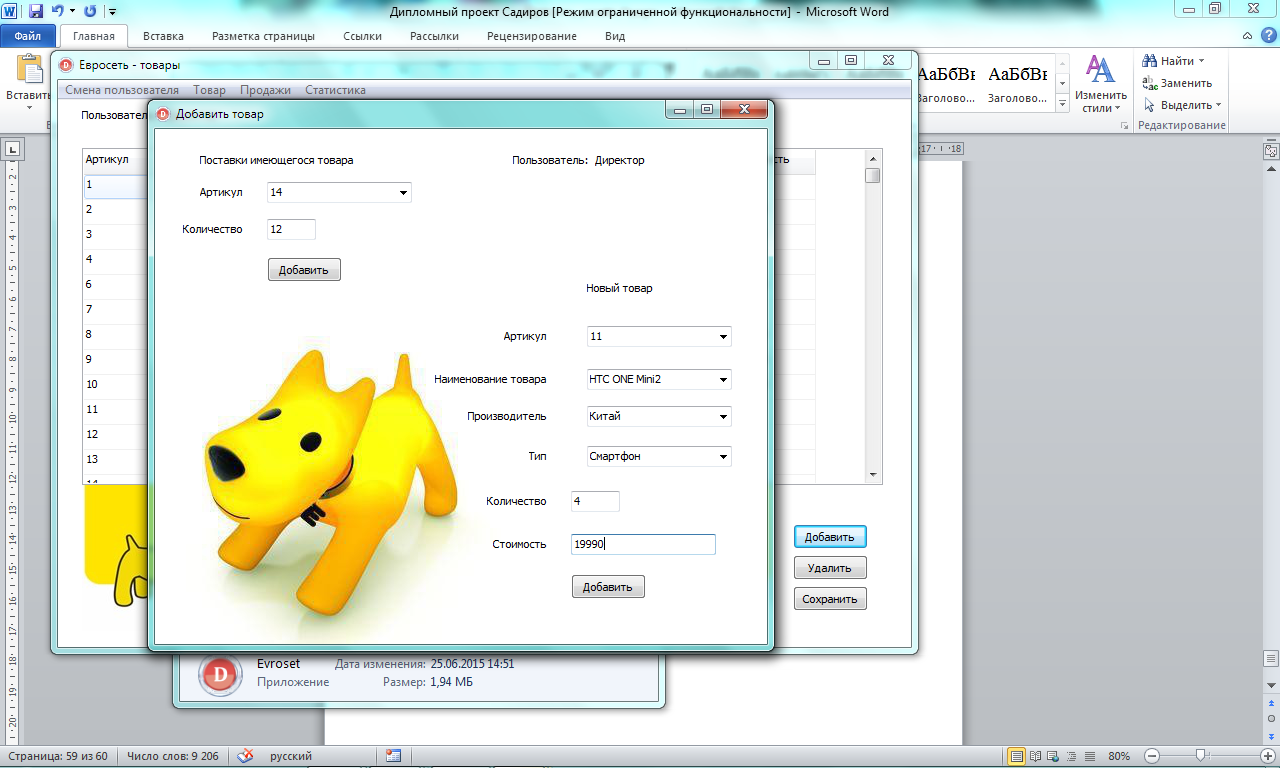This screenshot has height=768, width=1280.
Task: Open the Смена пользователя menu in Евросеть window
Action: pyautogui.click(x=122, y=90)
